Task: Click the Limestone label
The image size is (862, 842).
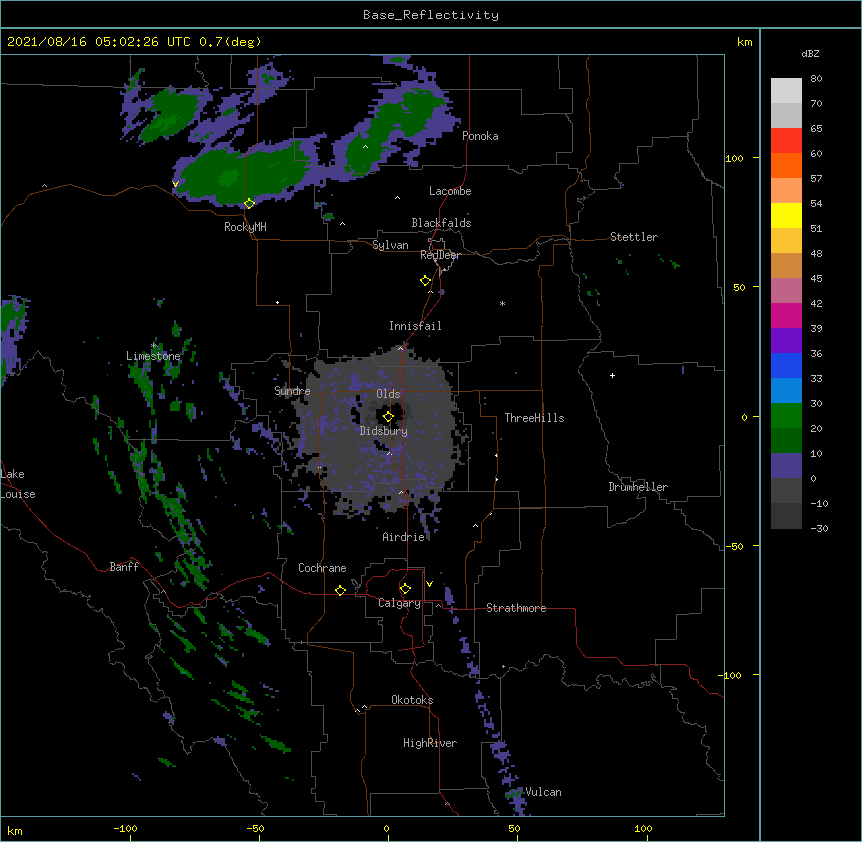Action: click(153, 356)
